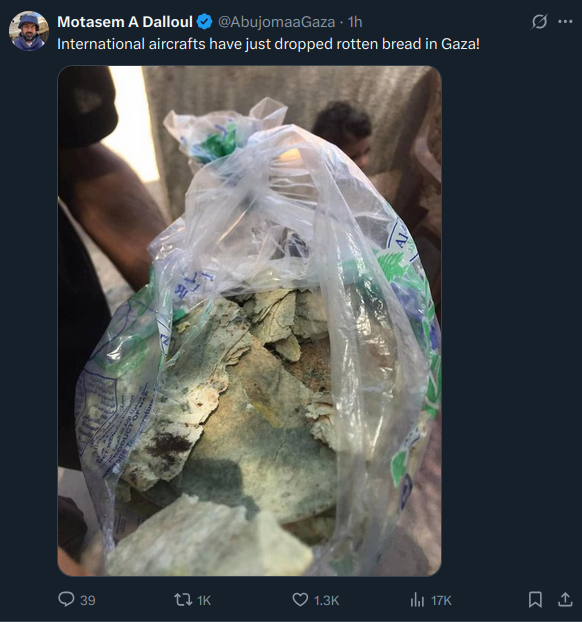Like the post with the heart icon
This screenshot has height=622, width=582.
300,599
